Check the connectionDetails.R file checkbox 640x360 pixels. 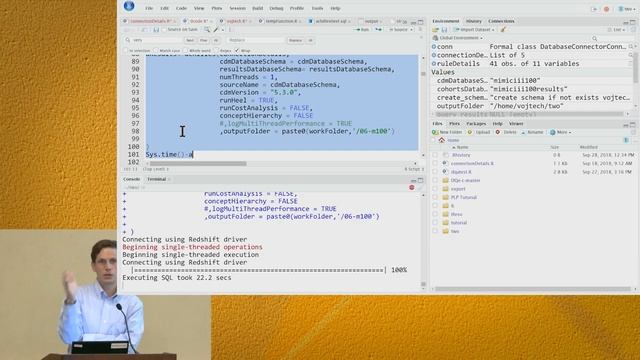pyautogui.click(x=435, y=163)
